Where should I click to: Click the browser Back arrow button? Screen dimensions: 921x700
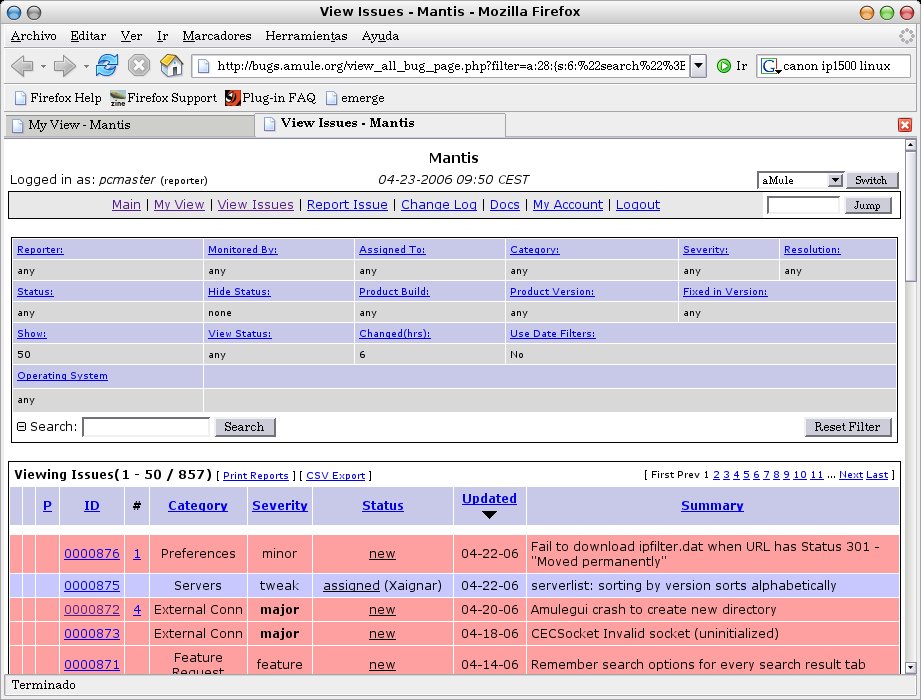(22, 66)
